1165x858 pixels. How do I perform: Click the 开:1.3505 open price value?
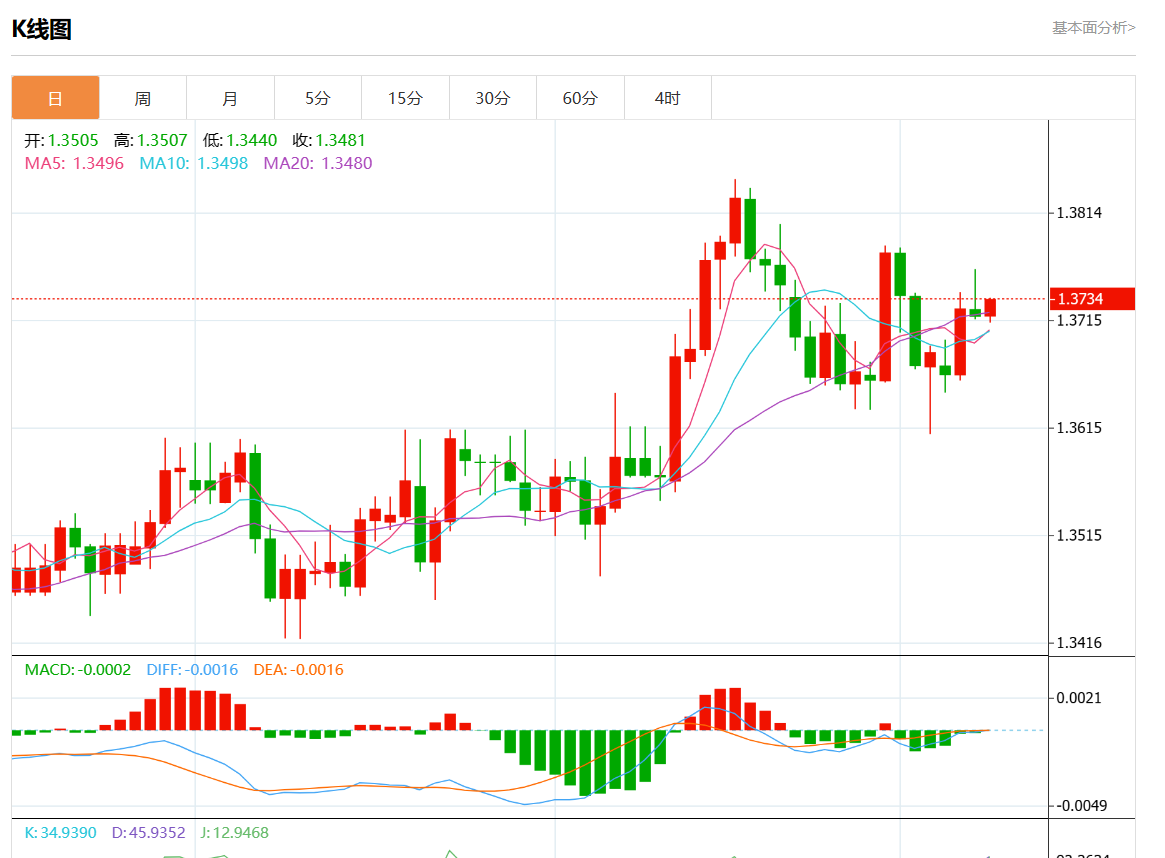[61, 140]
